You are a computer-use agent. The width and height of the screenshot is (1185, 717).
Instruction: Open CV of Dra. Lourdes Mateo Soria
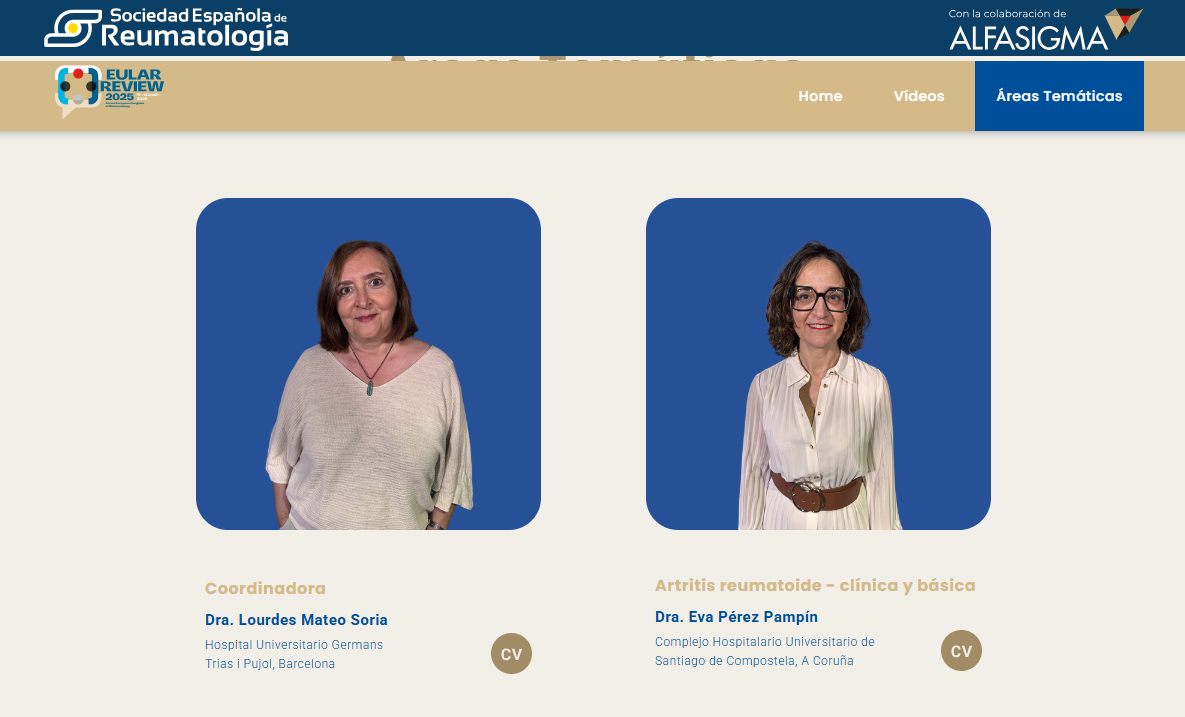coord(512,654)
